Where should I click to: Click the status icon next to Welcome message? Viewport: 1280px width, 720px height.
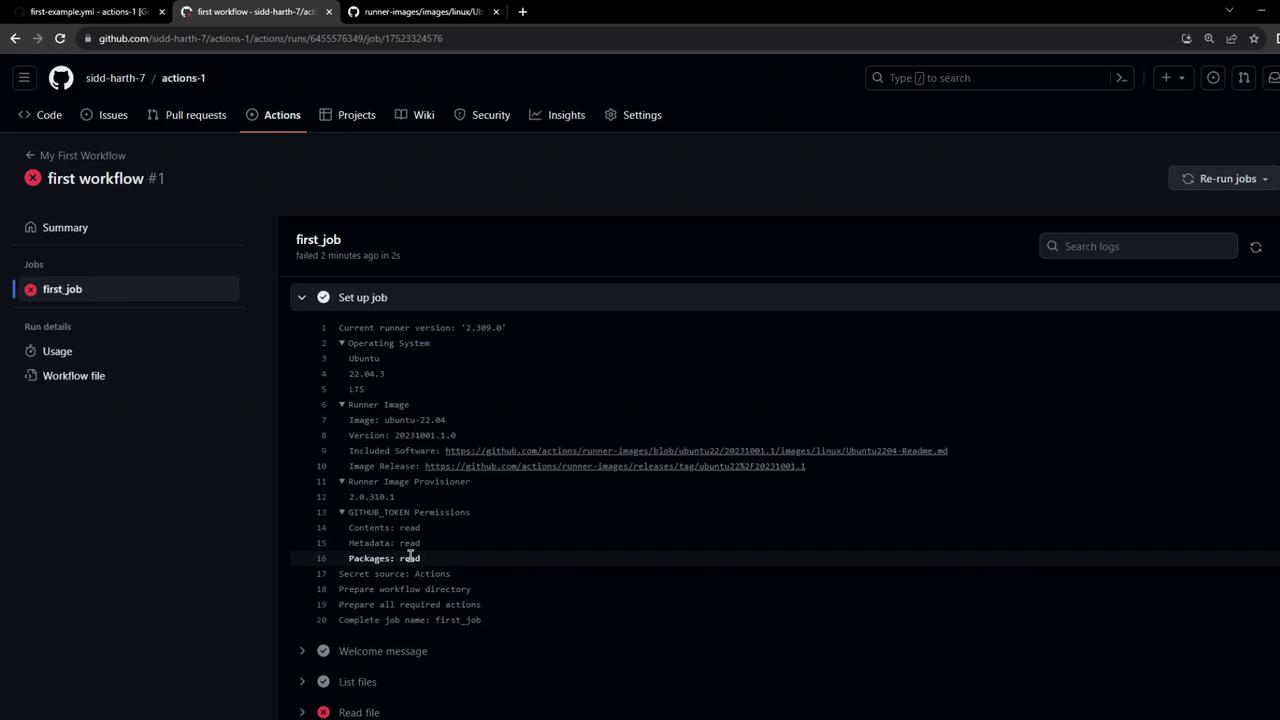pos(323,651)
